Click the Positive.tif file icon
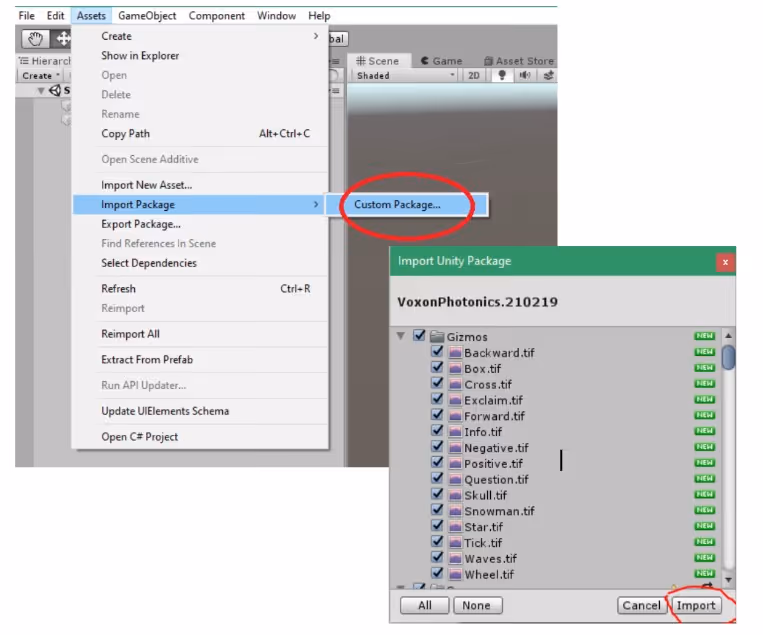The width and height of the screenshot is (763, 635). pos(455,463)
